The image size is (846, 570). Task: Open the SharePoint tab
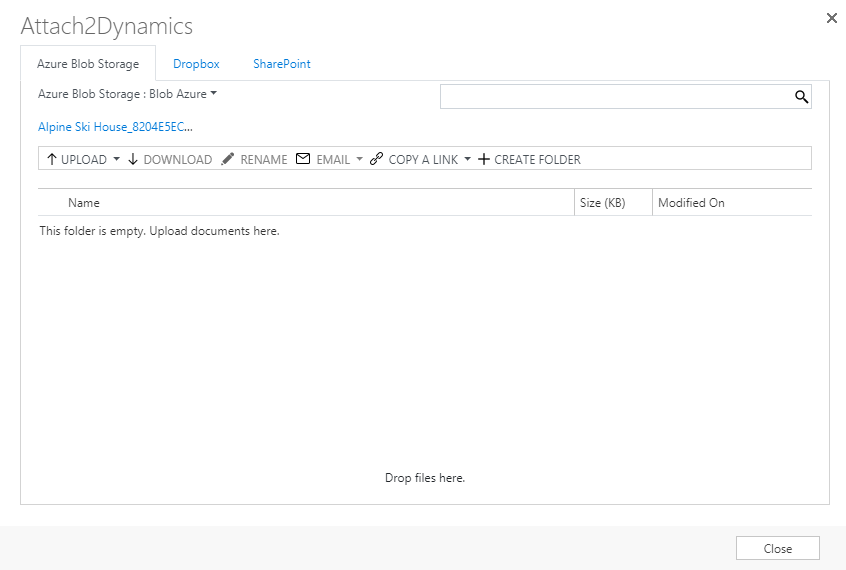pyautogui.click(x=282, y=64)
